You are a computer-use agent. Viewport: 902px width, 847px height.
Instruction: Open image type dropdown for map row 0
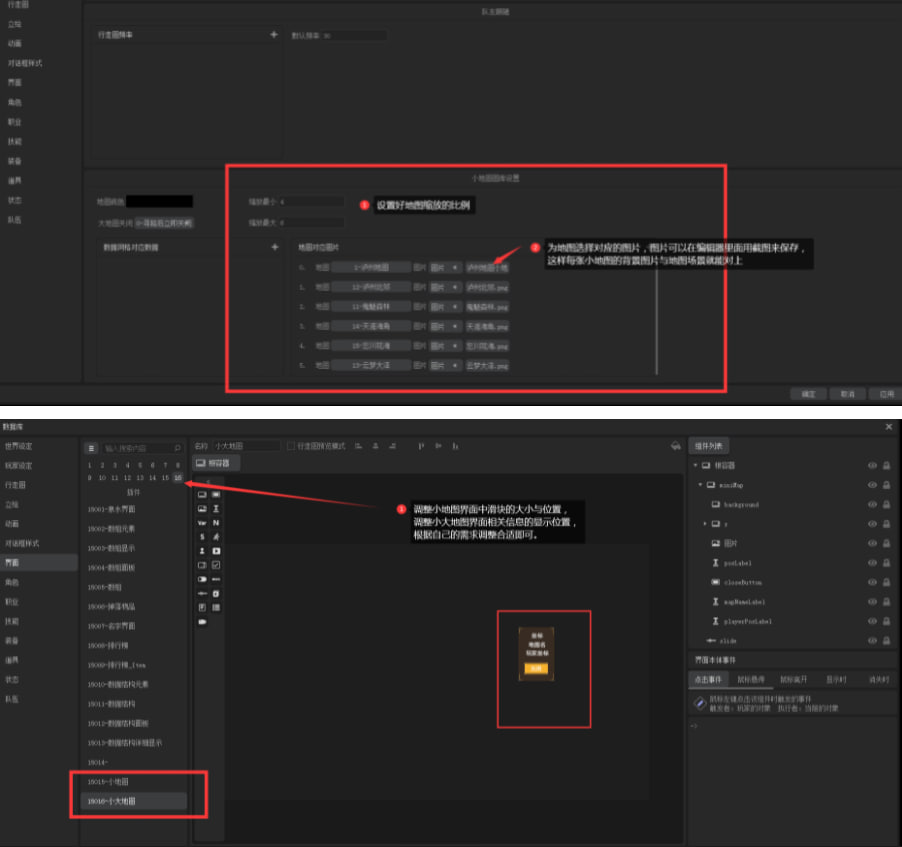point(445,268)
